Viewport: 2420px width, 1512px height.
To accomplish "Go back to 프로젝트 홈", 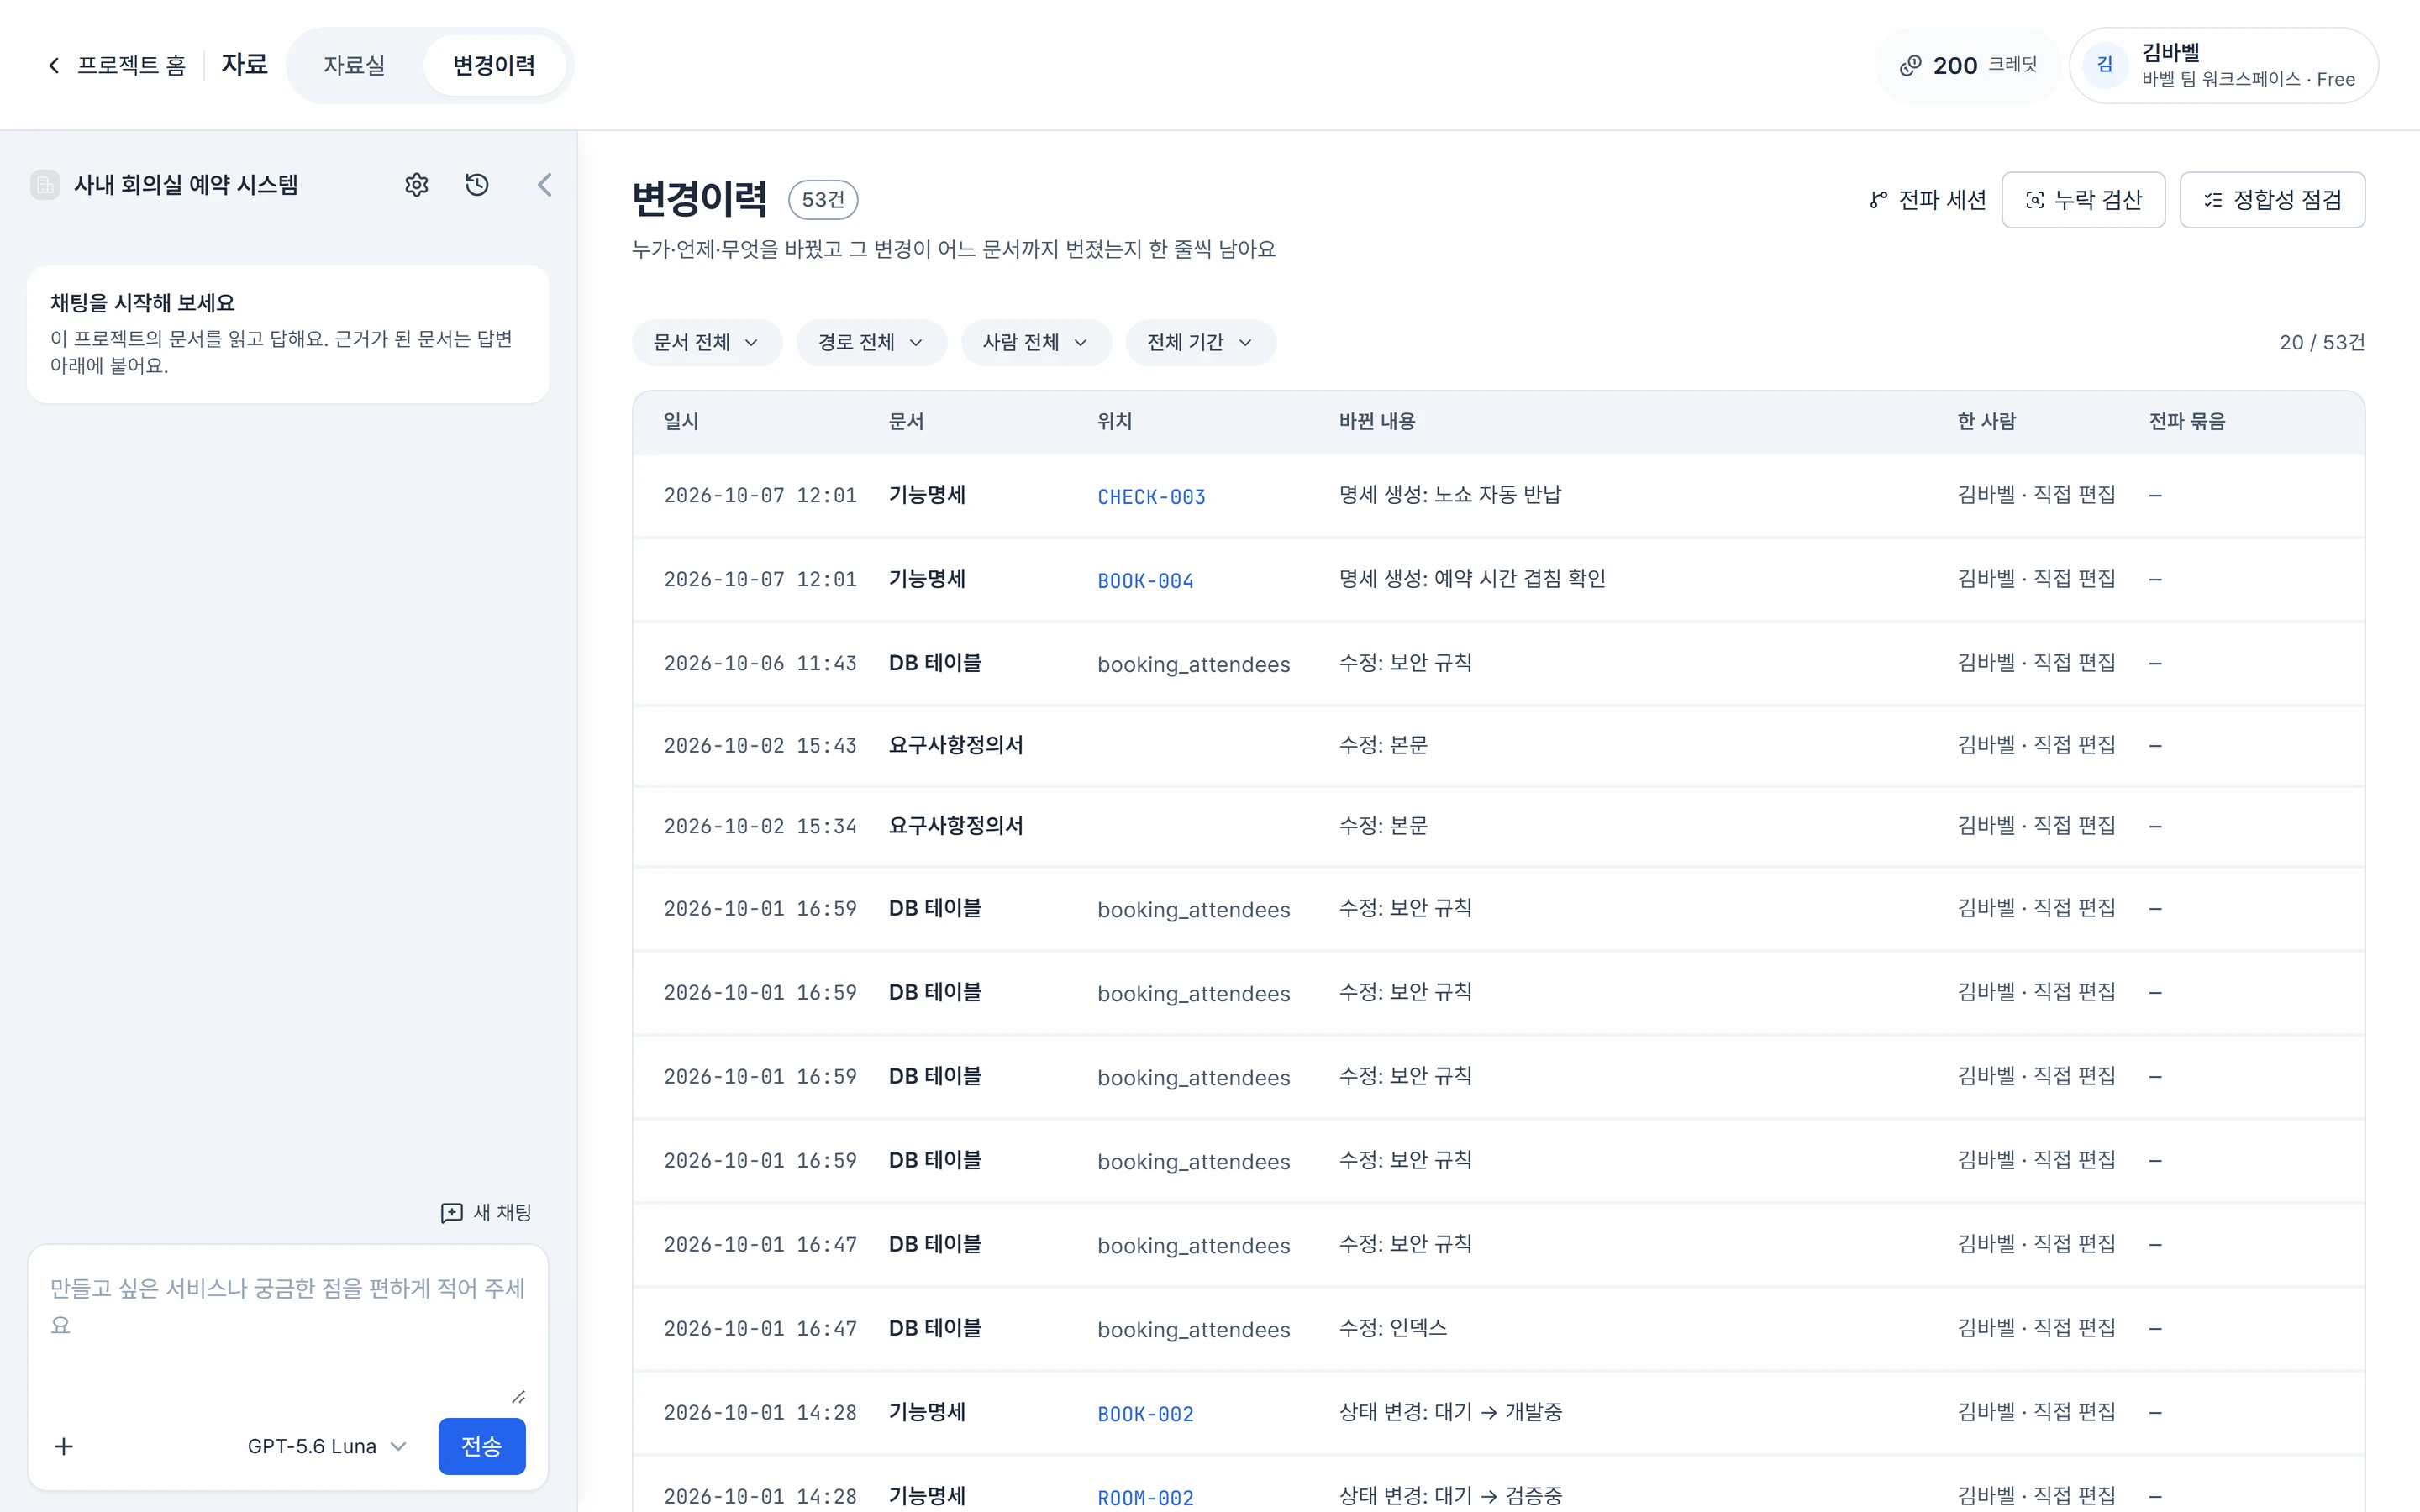I will tap(116, 66).
